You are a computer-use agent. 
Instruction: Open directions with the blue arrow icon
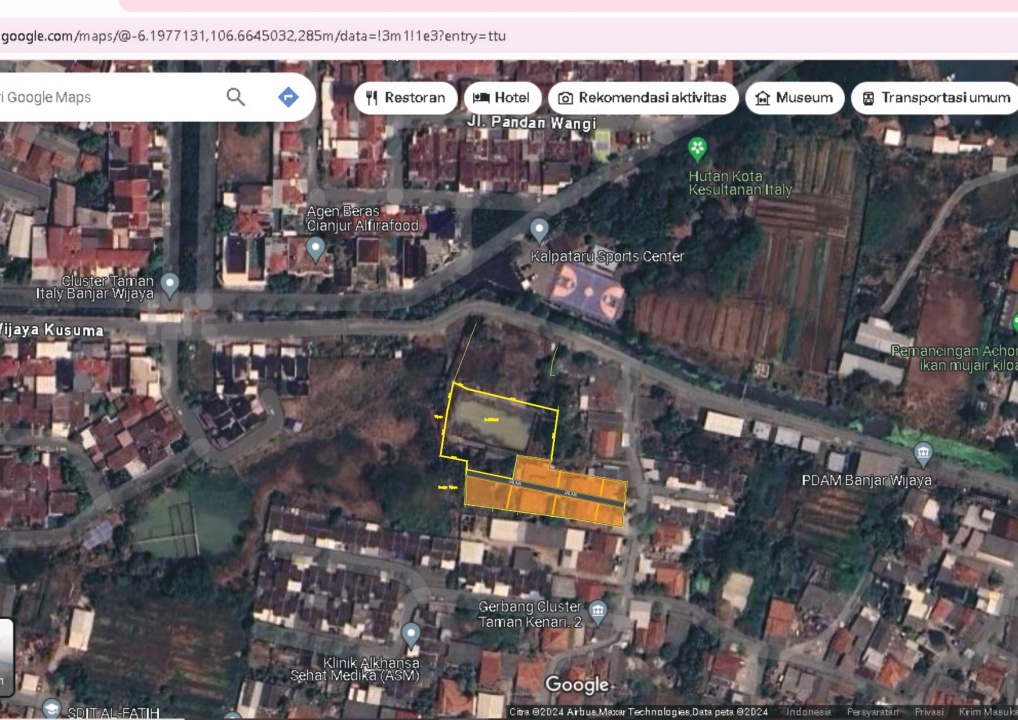(288, 97)
